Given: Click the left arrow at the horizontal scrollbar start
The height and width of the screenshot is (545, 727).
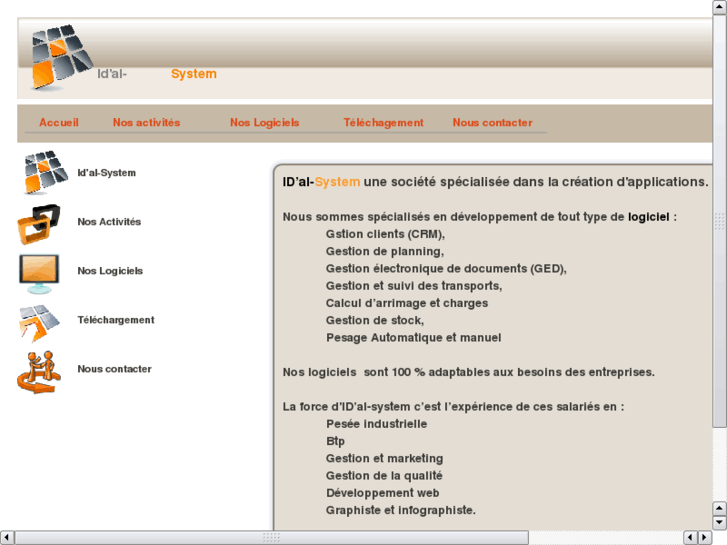Looking at the screenshot, I should click(7, 538).
